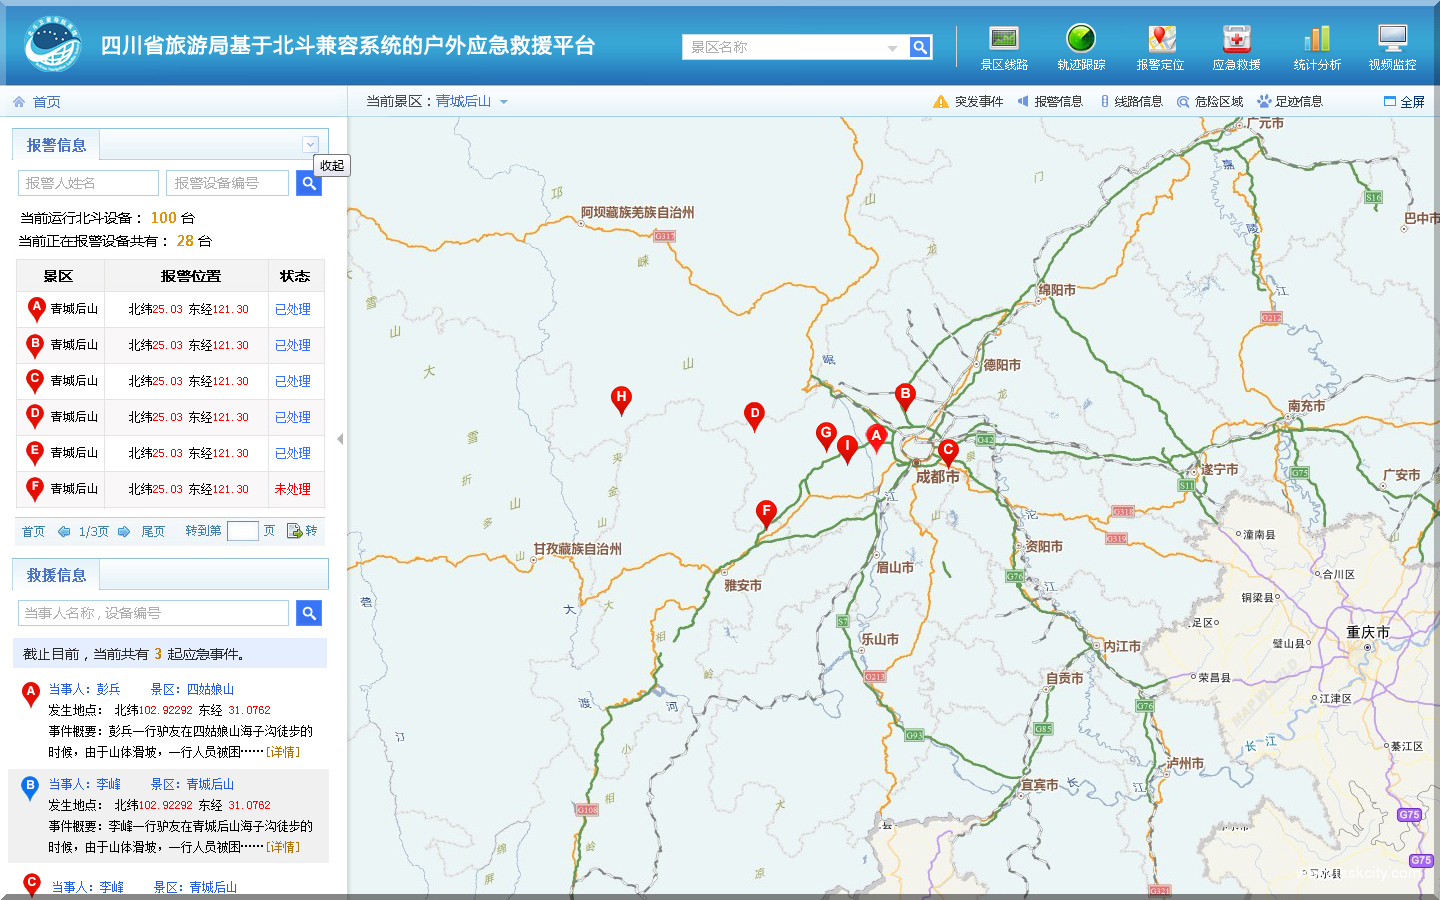Launch the 视频监控 video monitor icon

[1392, 40]
